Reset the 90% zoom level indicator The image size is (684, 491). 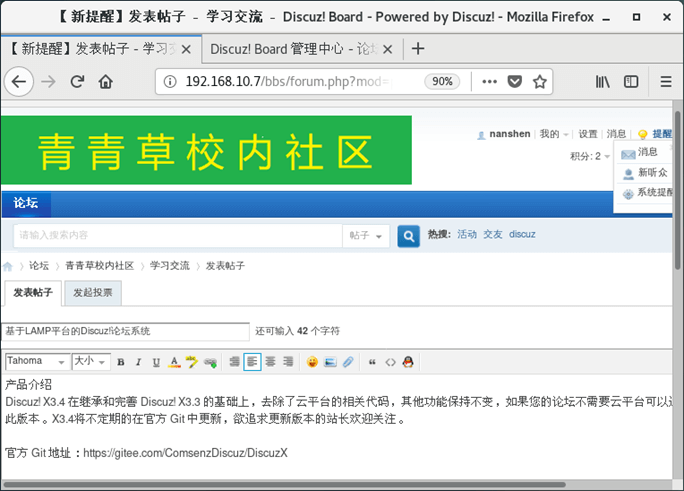[442, 82]
